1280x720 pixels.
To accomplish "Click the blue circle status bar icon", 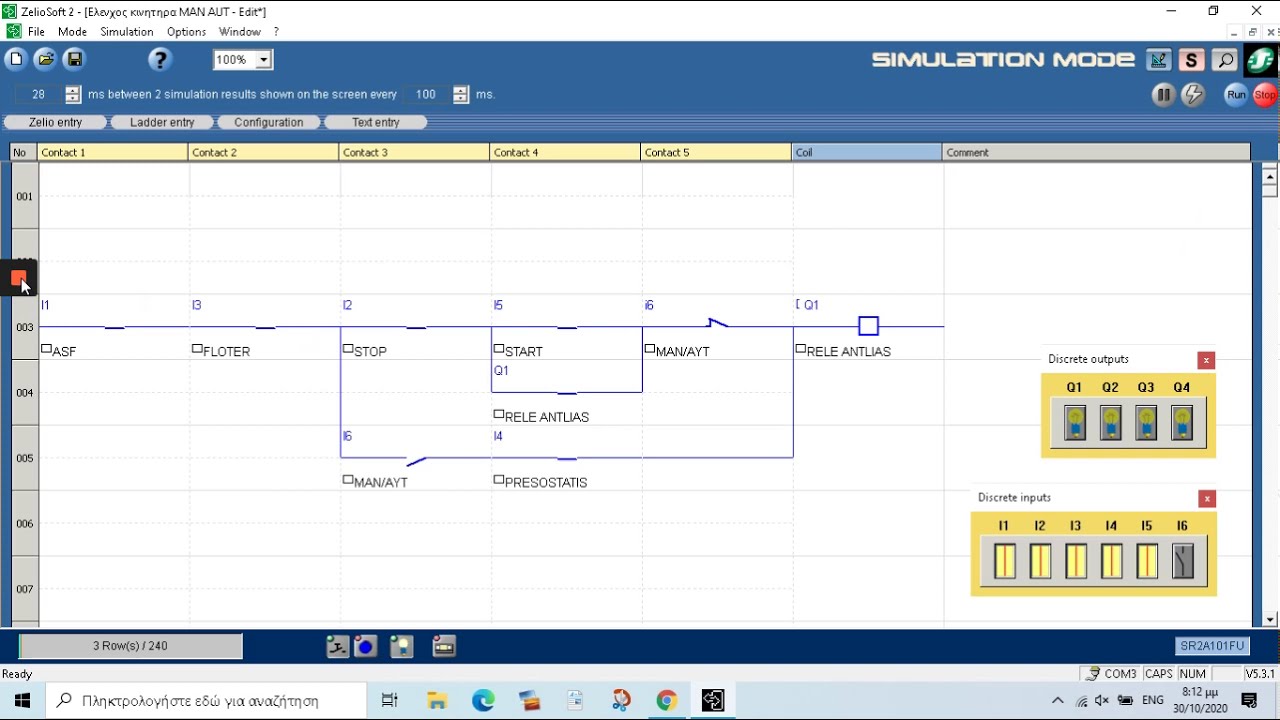I will 365,647.
